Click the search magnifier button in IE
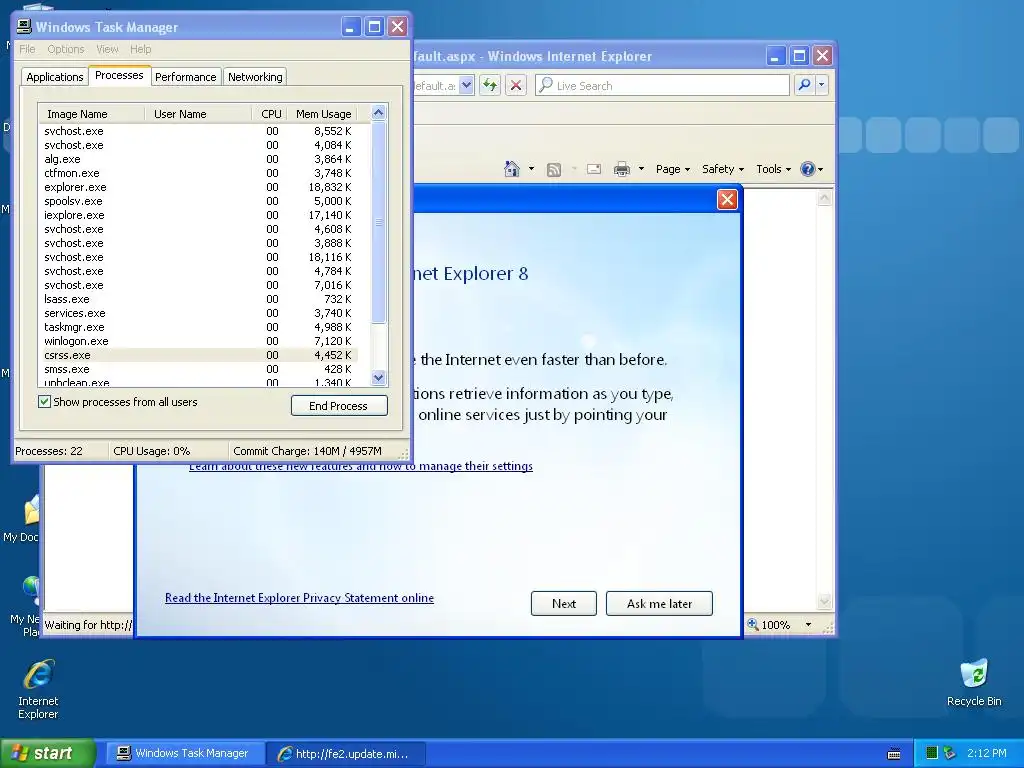 (805, 85)
